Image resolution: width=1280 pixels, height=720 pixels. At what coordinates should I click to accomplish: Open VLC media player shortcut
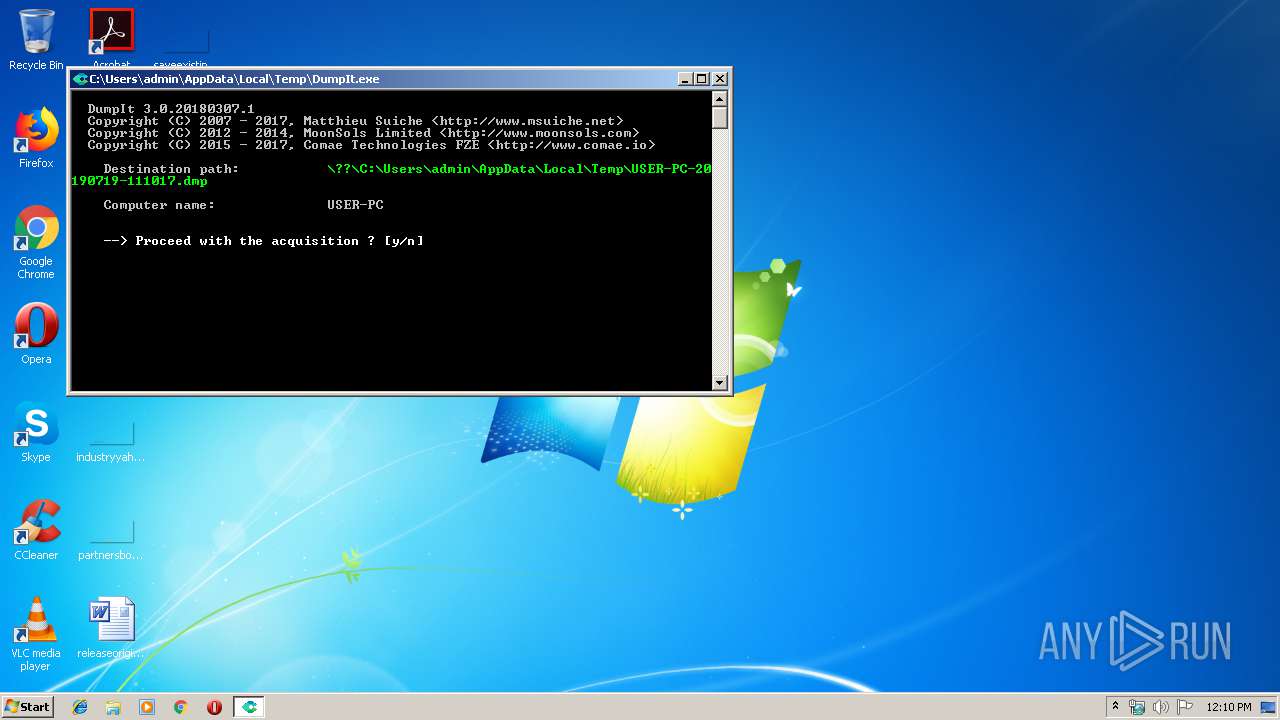tap(36, 634)
